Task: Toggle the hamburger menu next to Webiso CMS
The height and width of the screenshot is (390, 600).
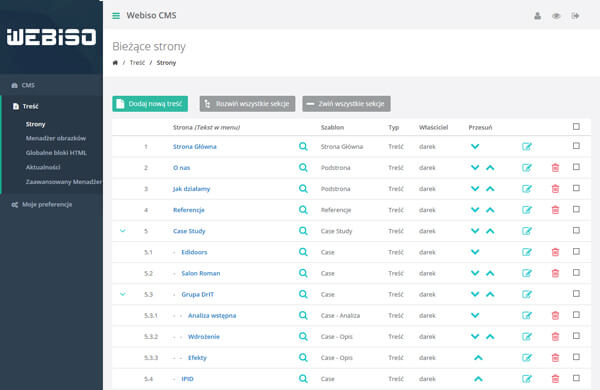Action: [x=116, y=16]
